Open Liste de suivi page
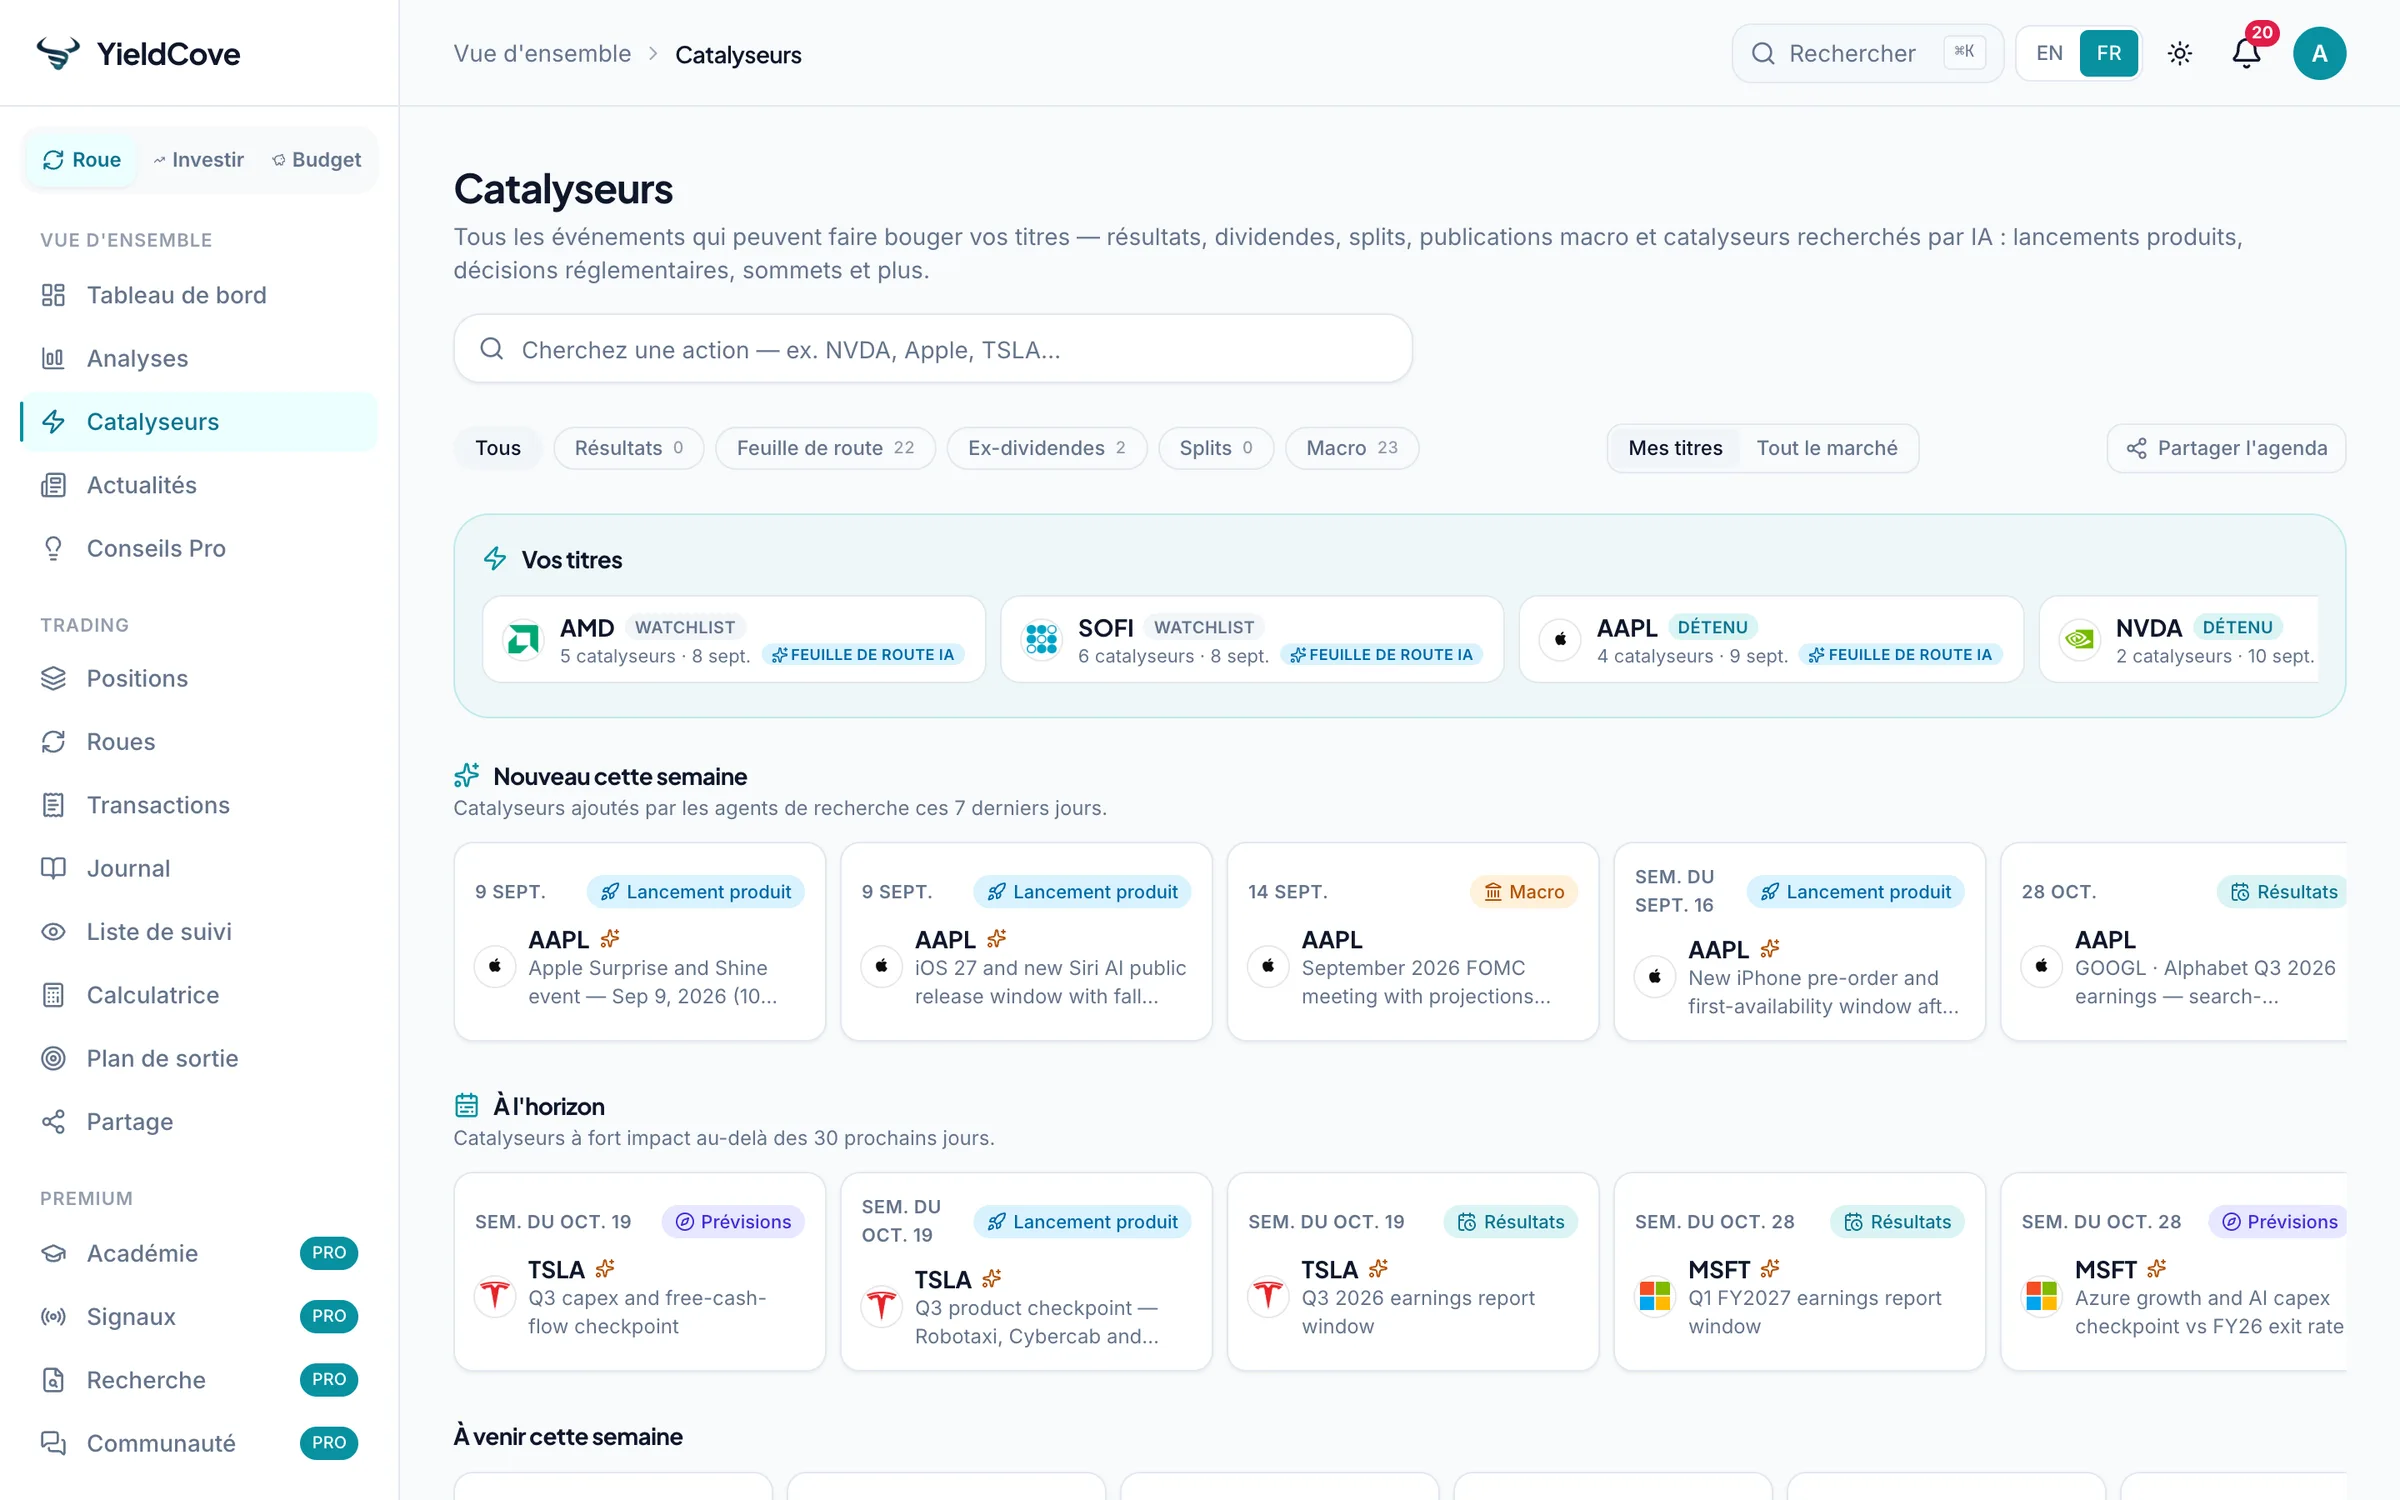Screen dimensions: 2400x1500 [x=199, y=931]
